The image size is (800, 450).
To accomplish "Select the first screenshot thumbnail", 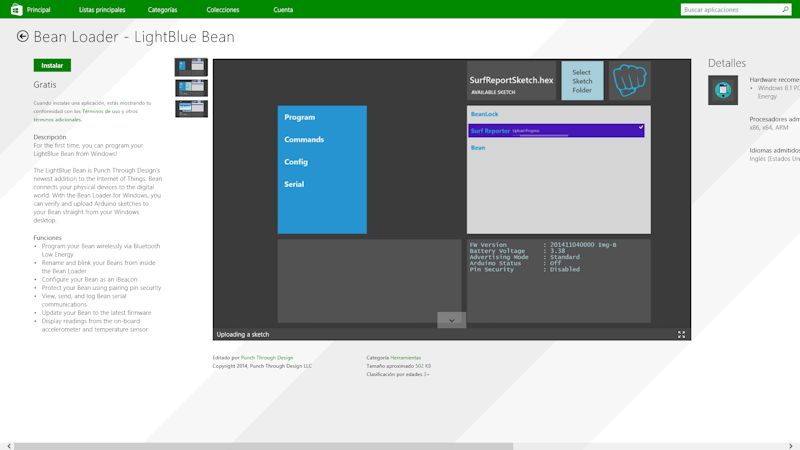I will coord(191,67).
